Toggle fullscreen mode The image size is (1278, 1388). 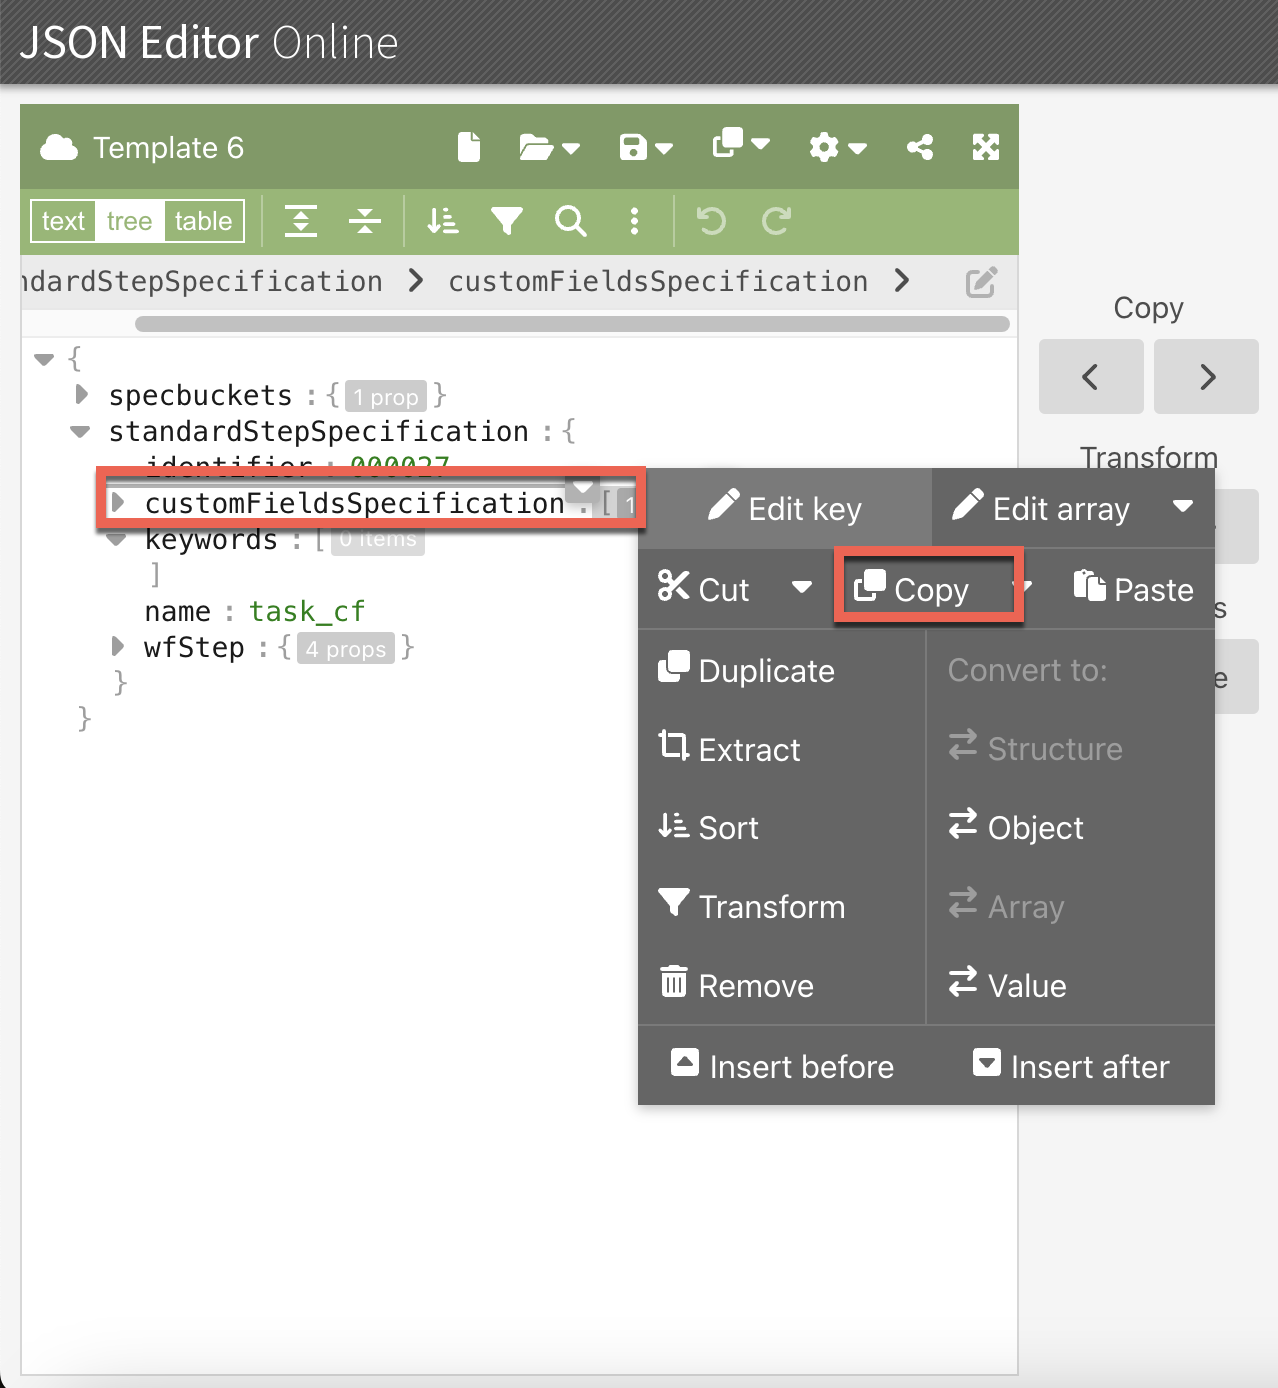(x=986, y=147)
